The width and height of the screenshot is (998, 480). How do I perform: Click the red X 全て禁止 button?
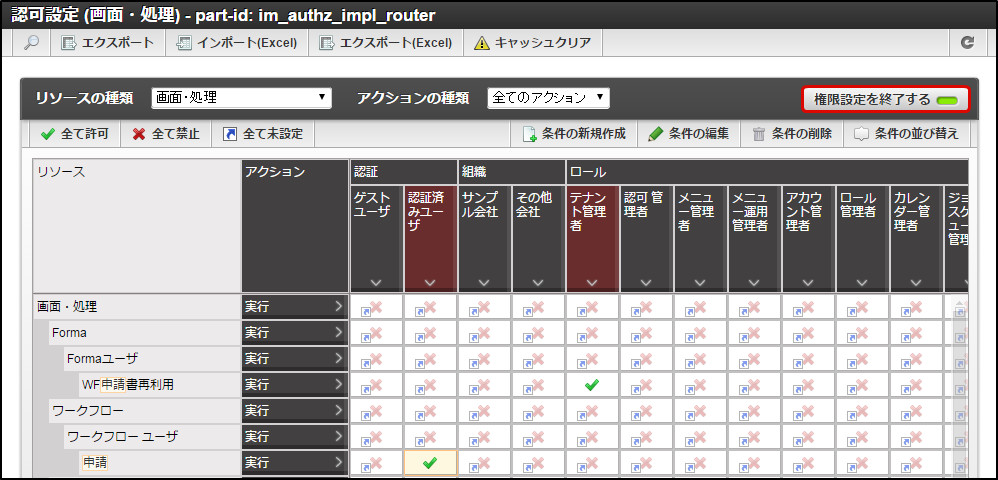pos(166,134)
